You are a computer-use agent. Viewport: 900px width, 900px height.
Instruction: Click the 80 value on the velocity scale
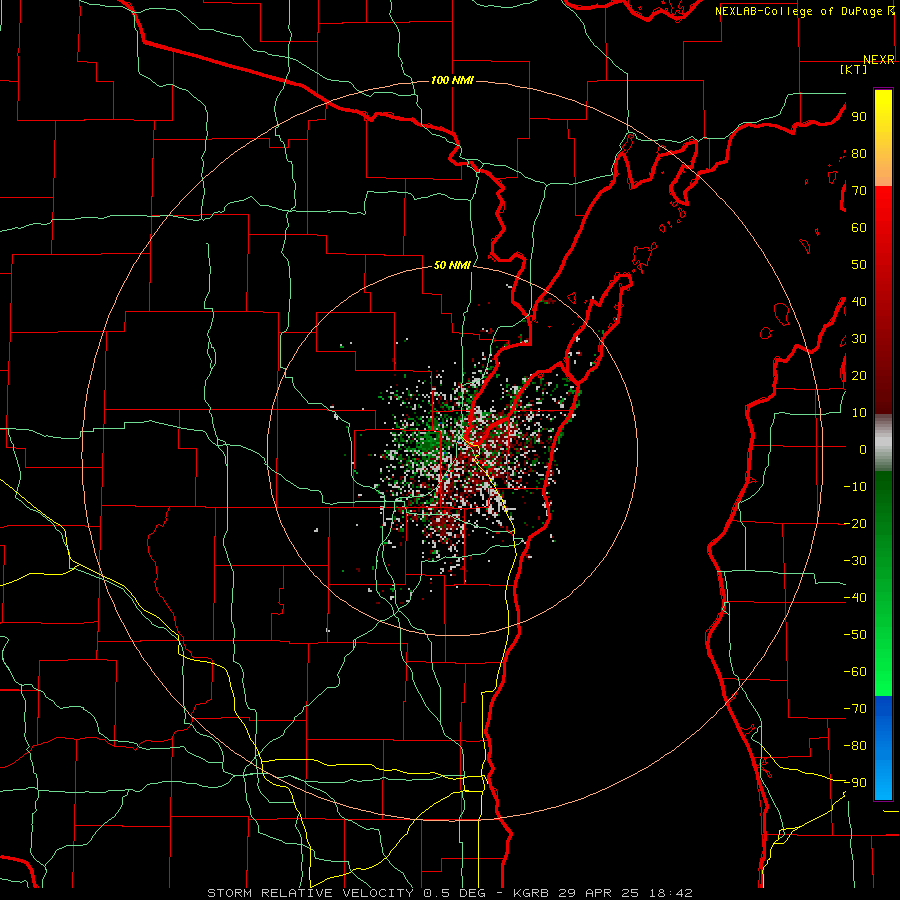tap(859, 154)
